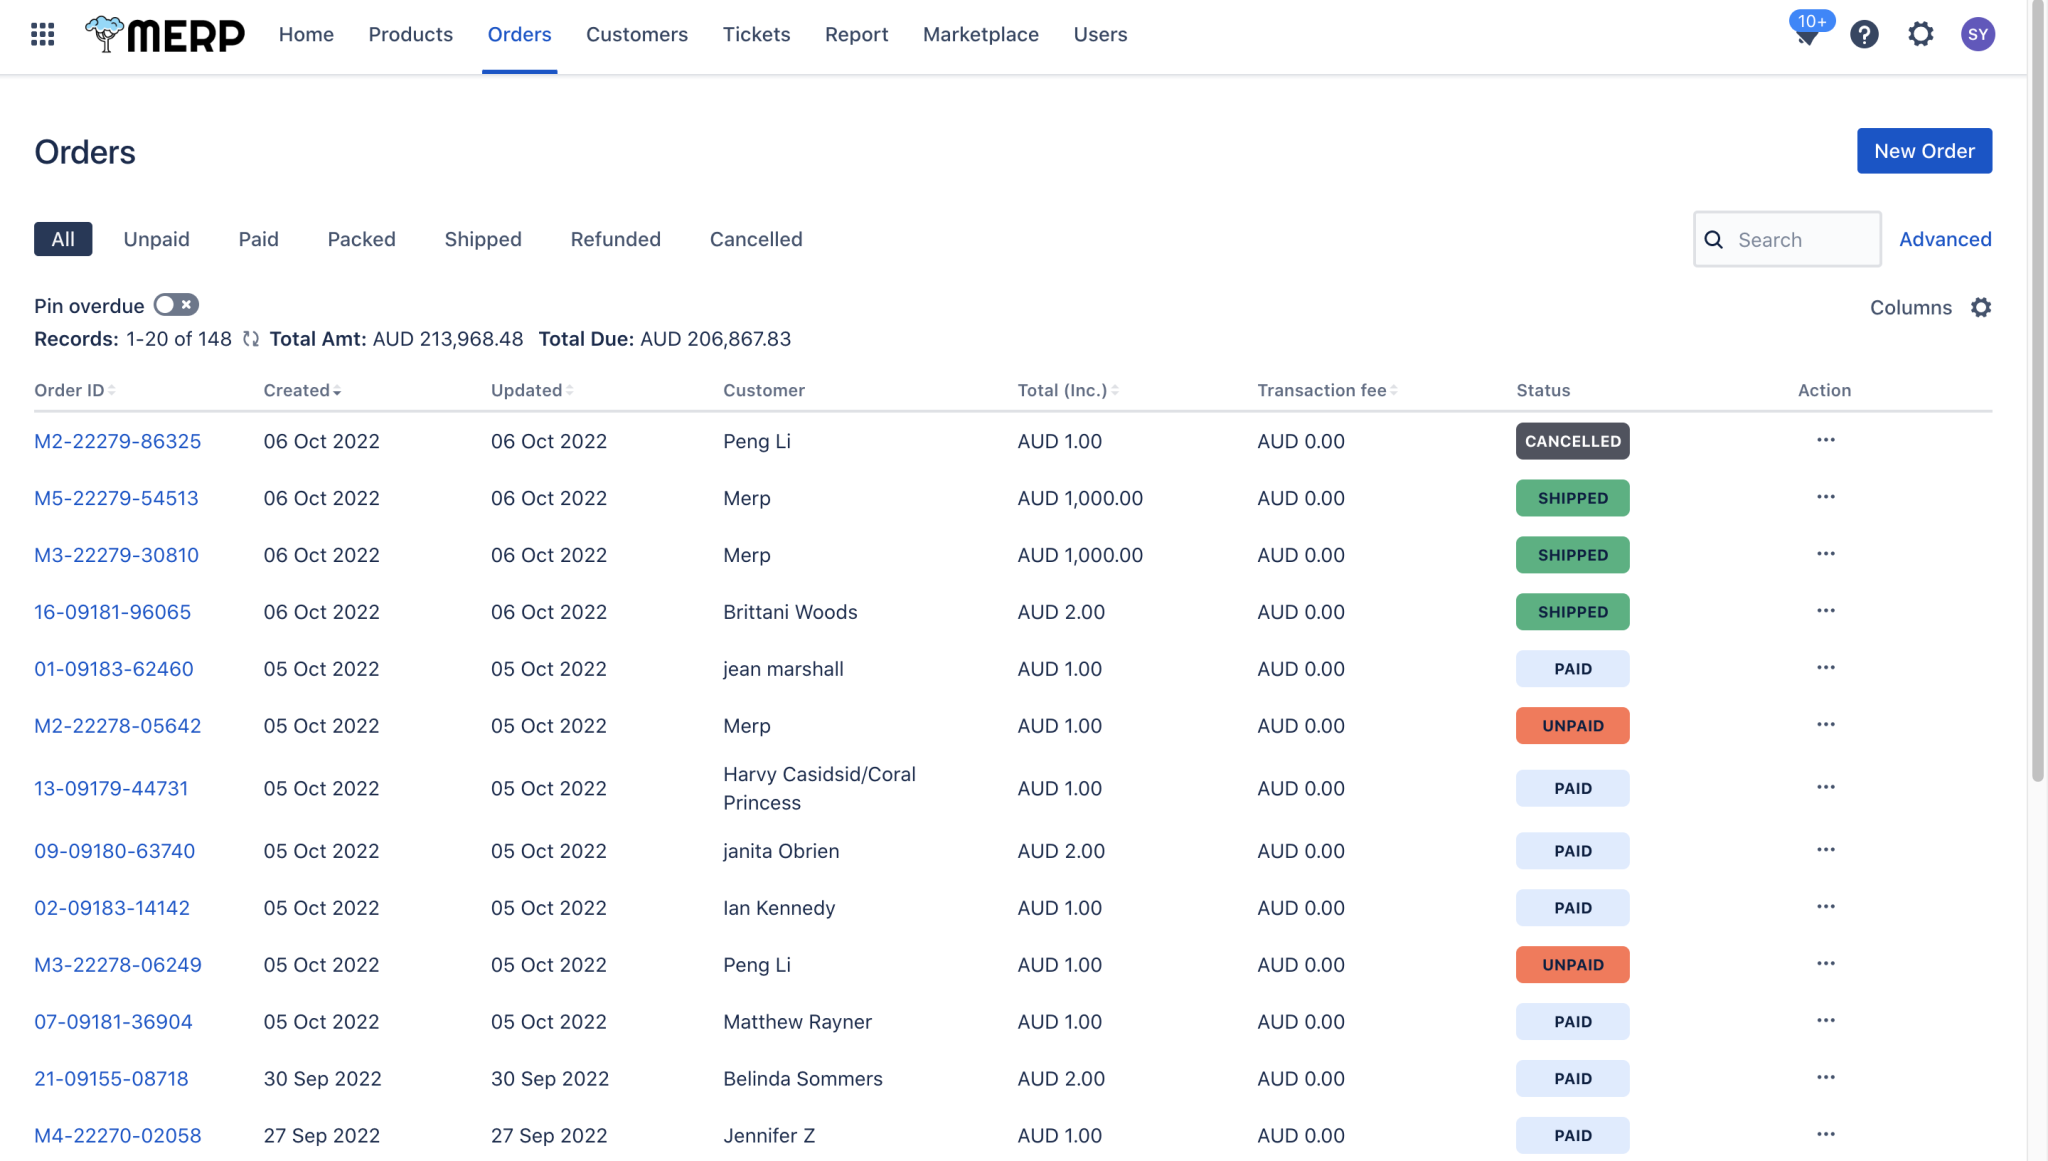This screenshot has height=1161, width=2048.
Task: Open action menu for jean marshall order
Action: pos(1826,668)
